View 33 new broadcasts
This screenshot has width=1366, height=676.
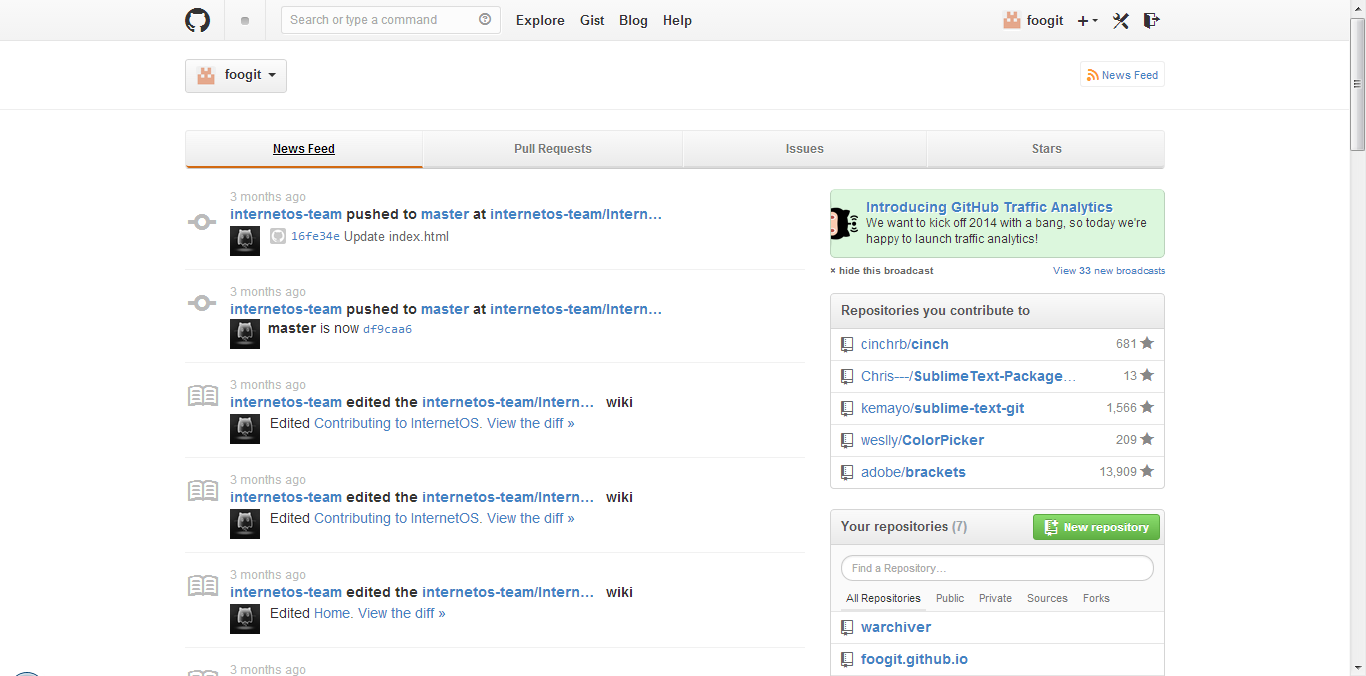(x=1109, y=271)
